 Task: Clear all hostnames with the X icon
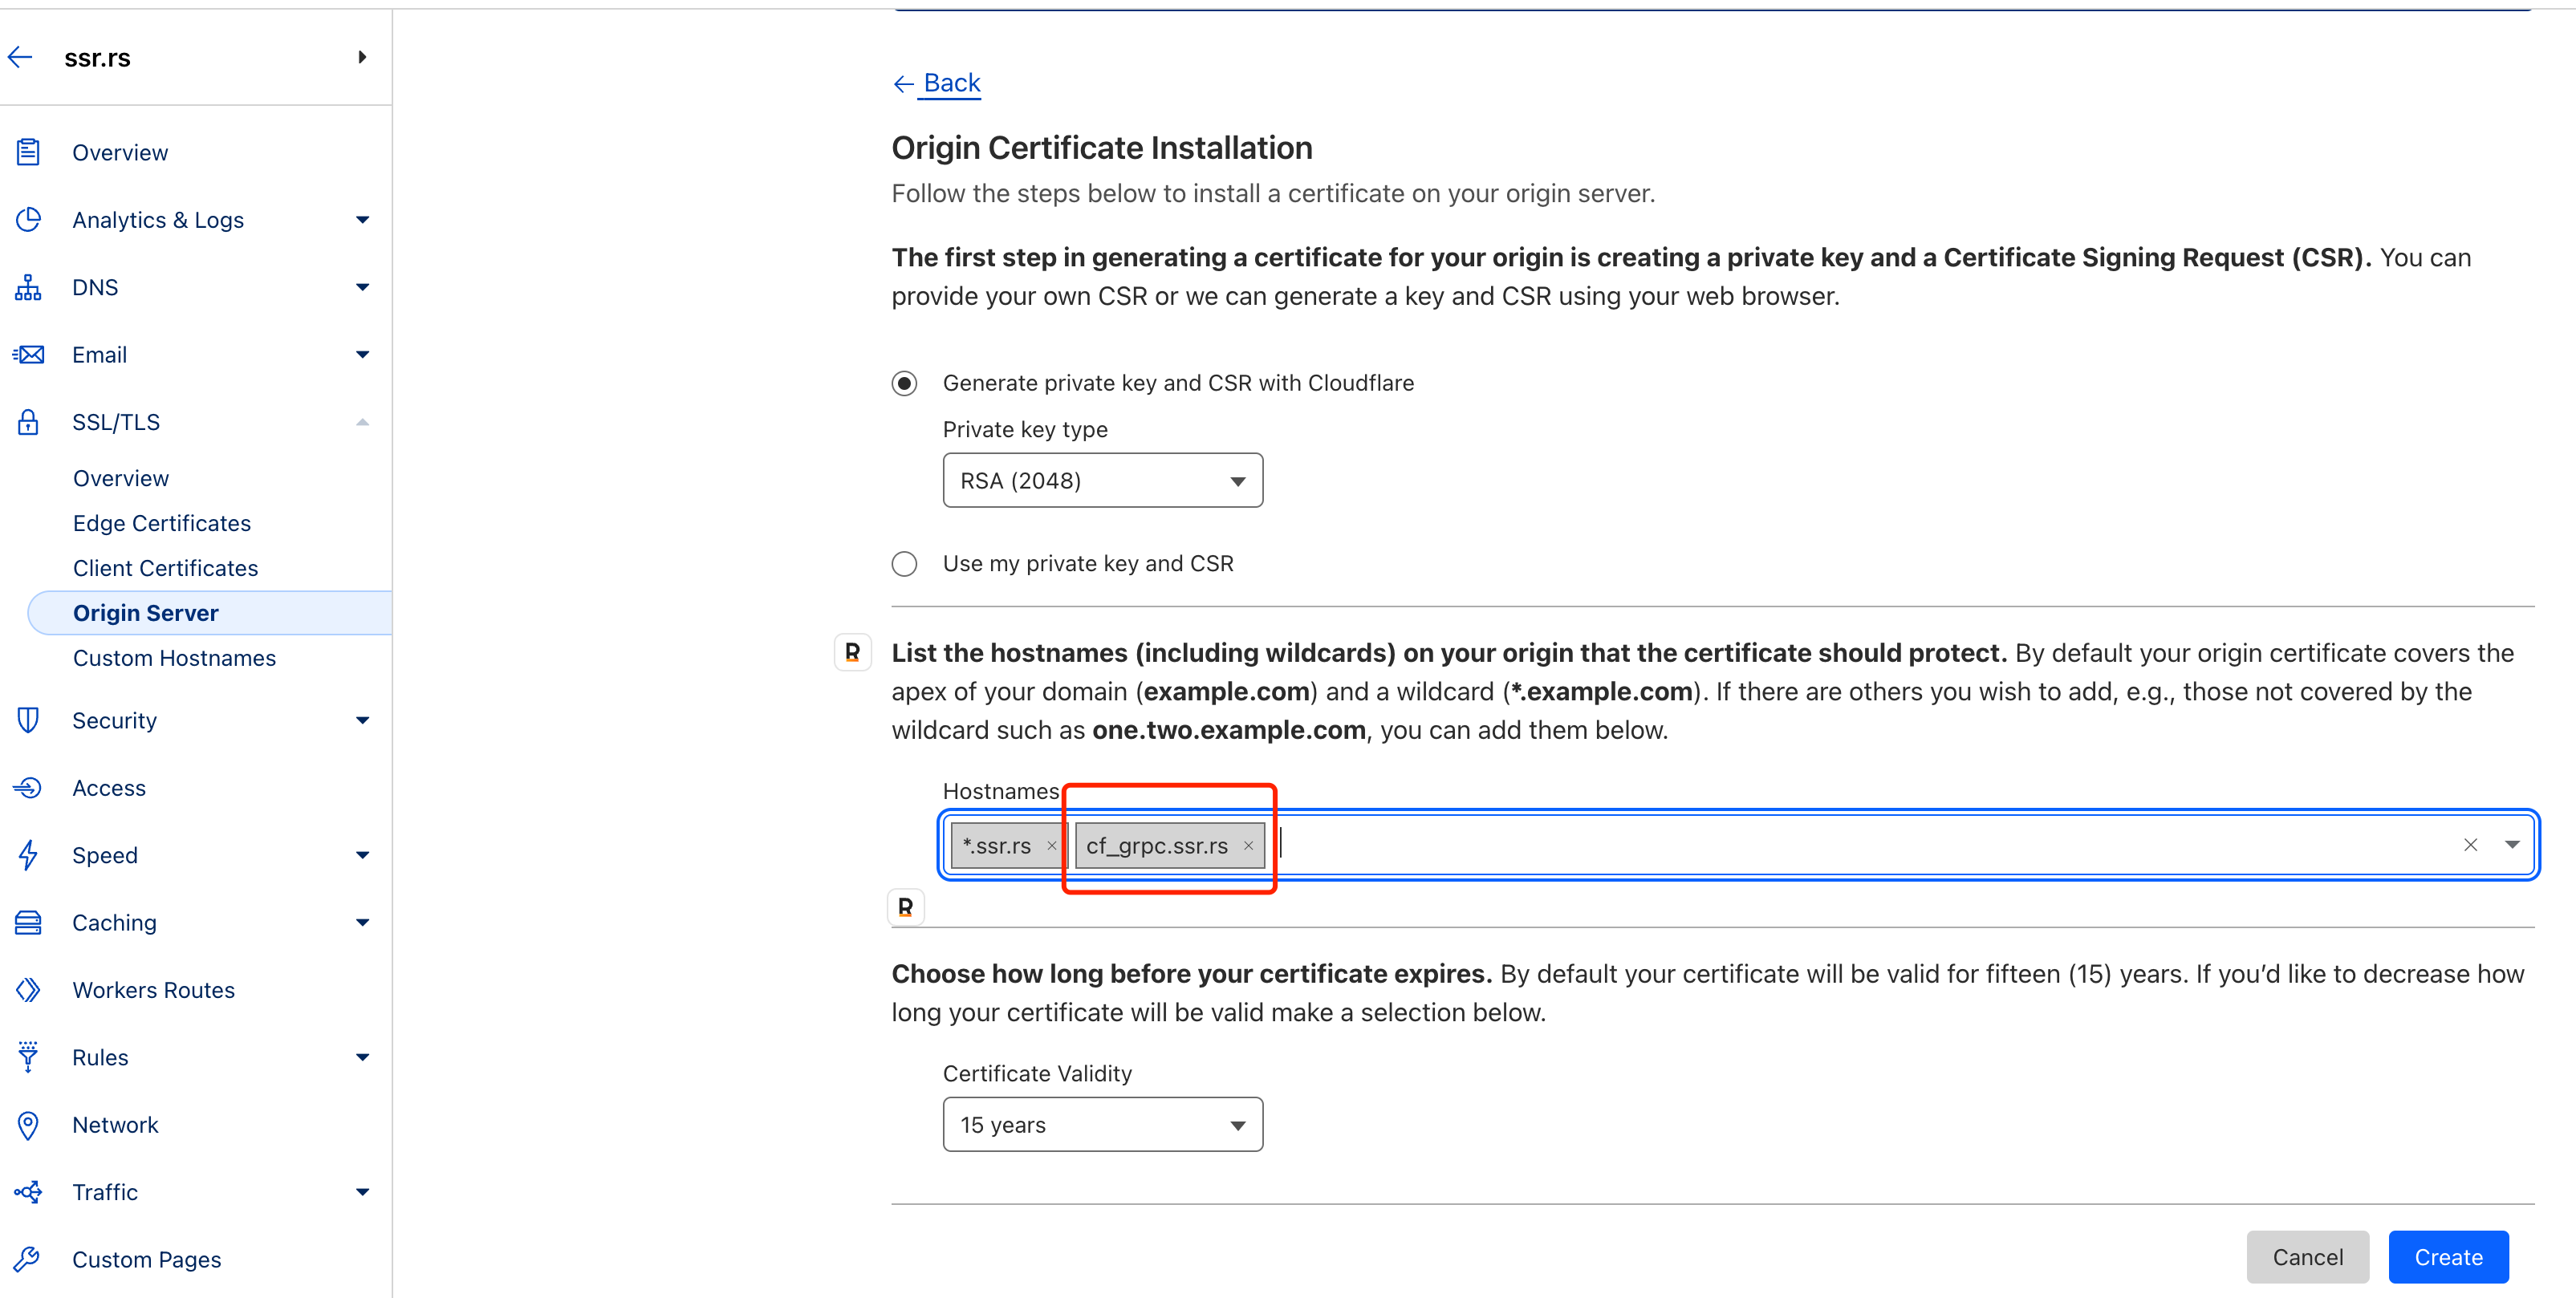coord(2470,845)
